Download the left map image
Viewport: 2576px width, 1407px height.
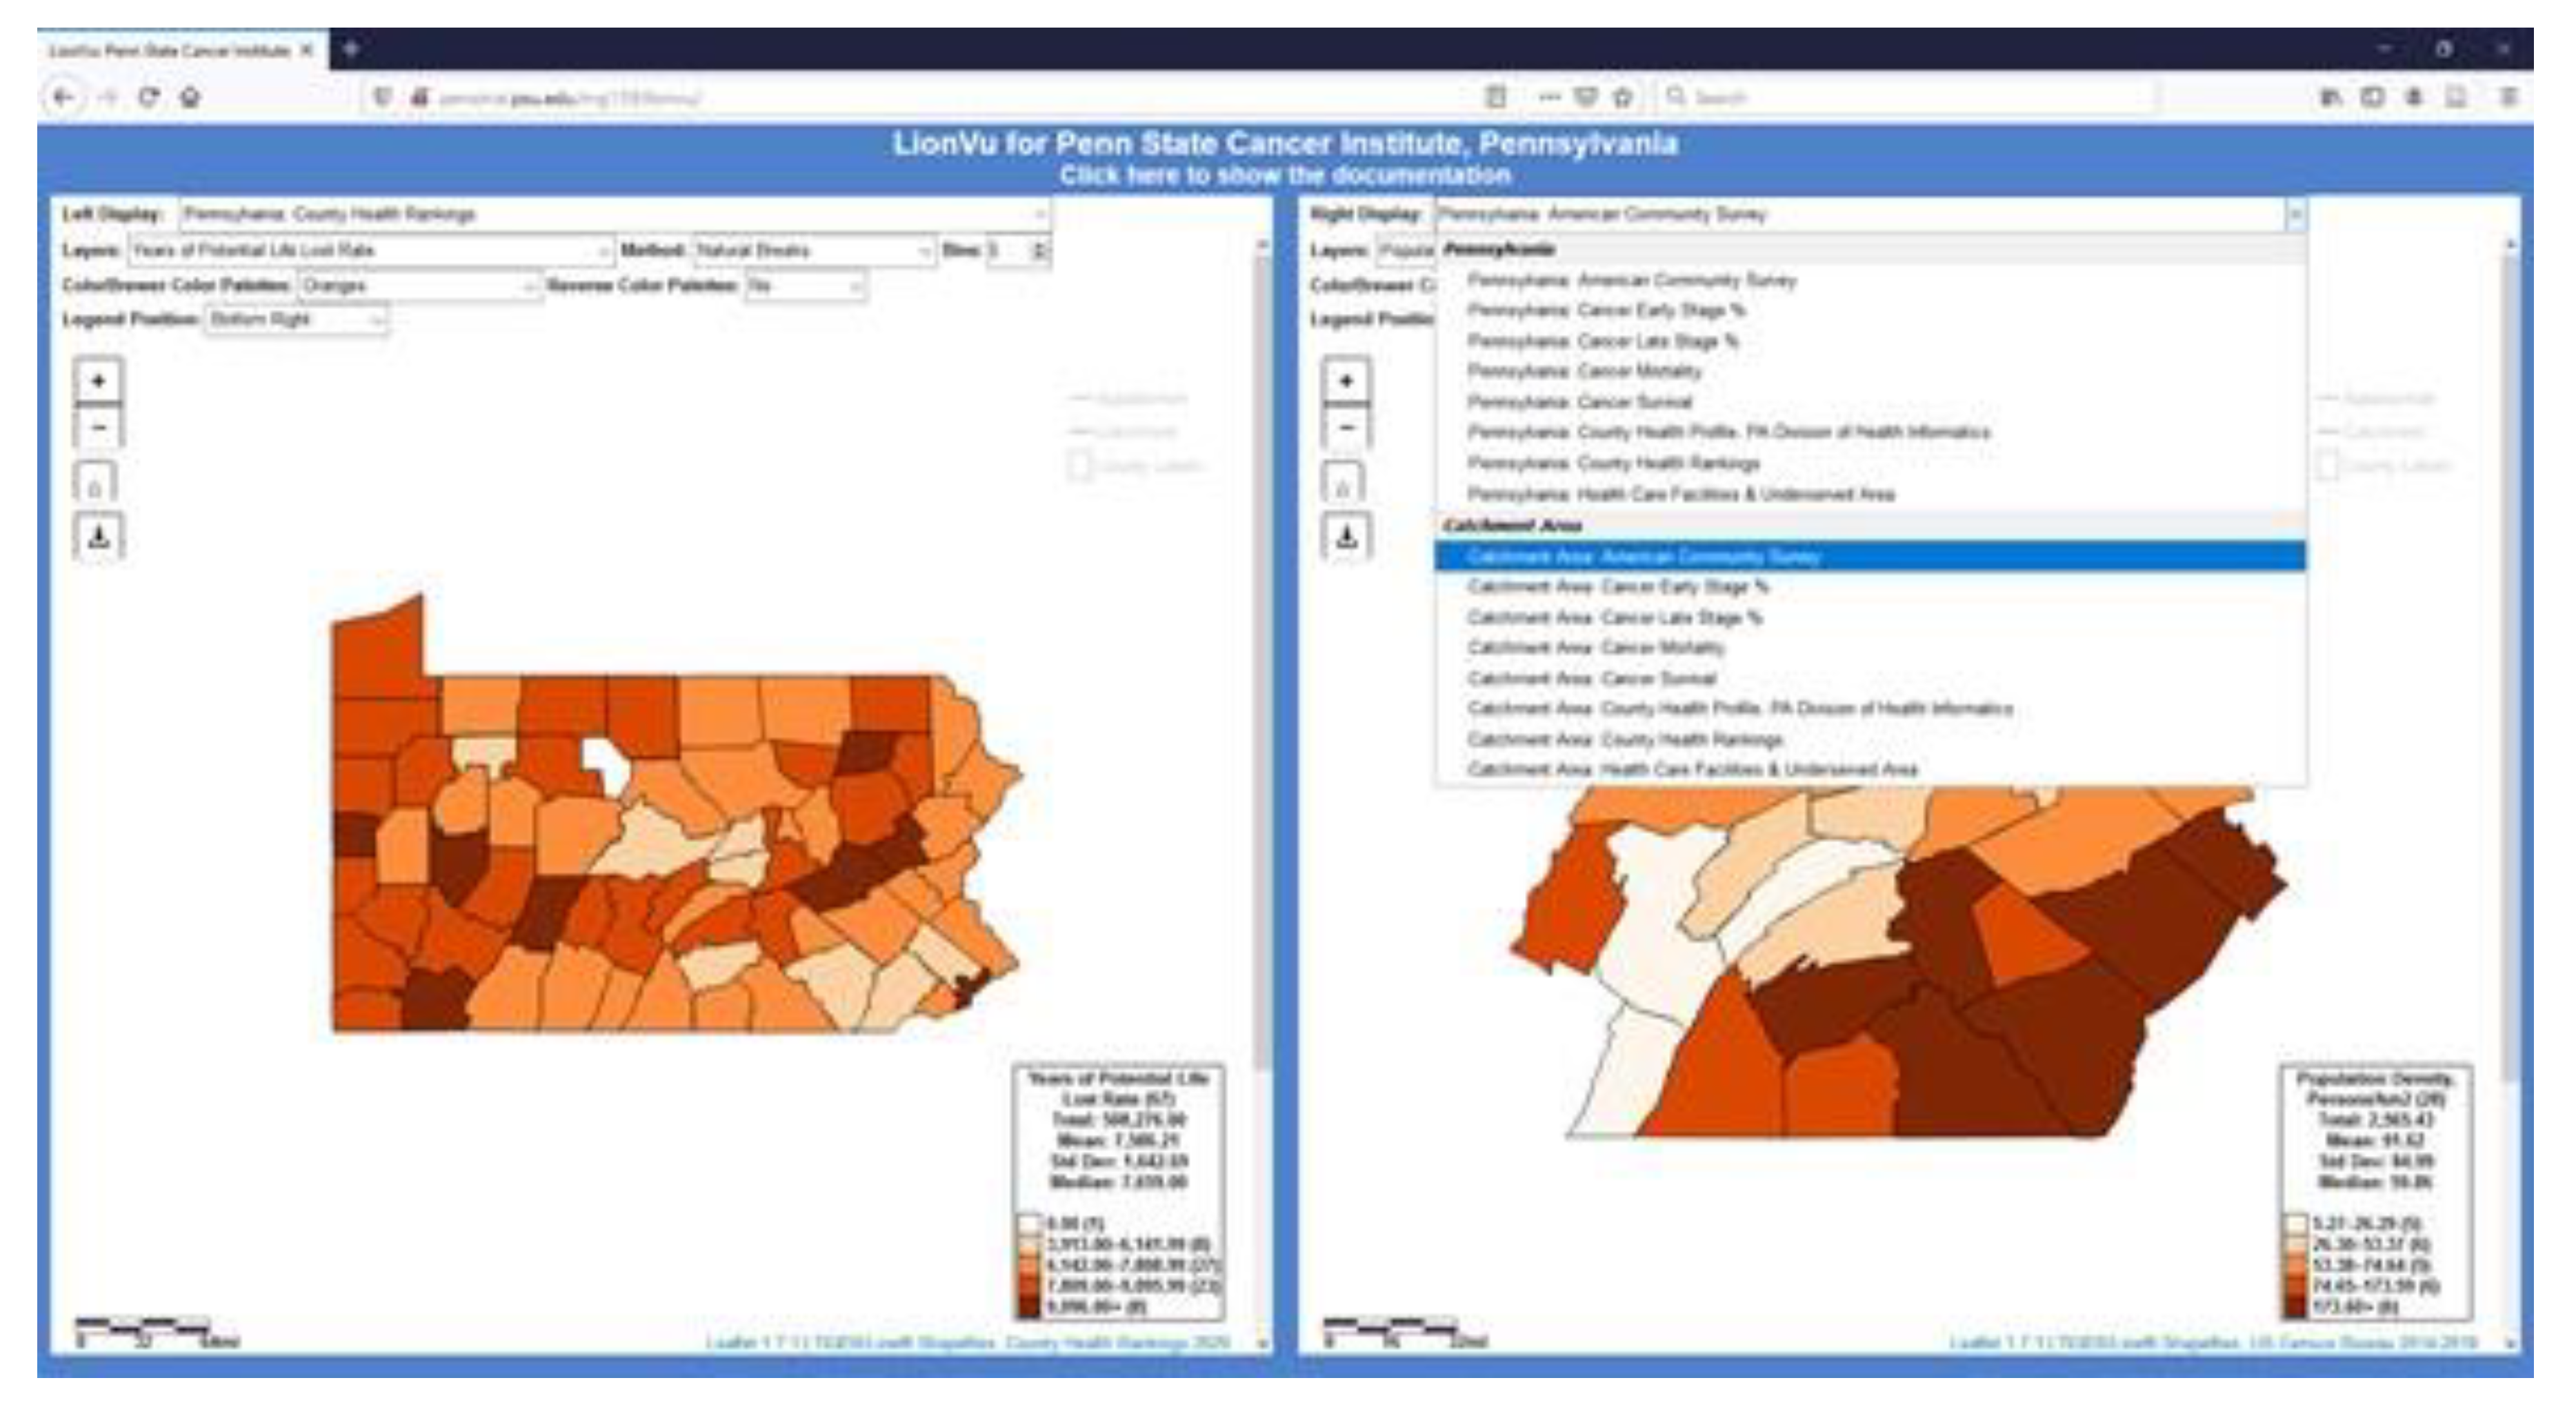98,537
